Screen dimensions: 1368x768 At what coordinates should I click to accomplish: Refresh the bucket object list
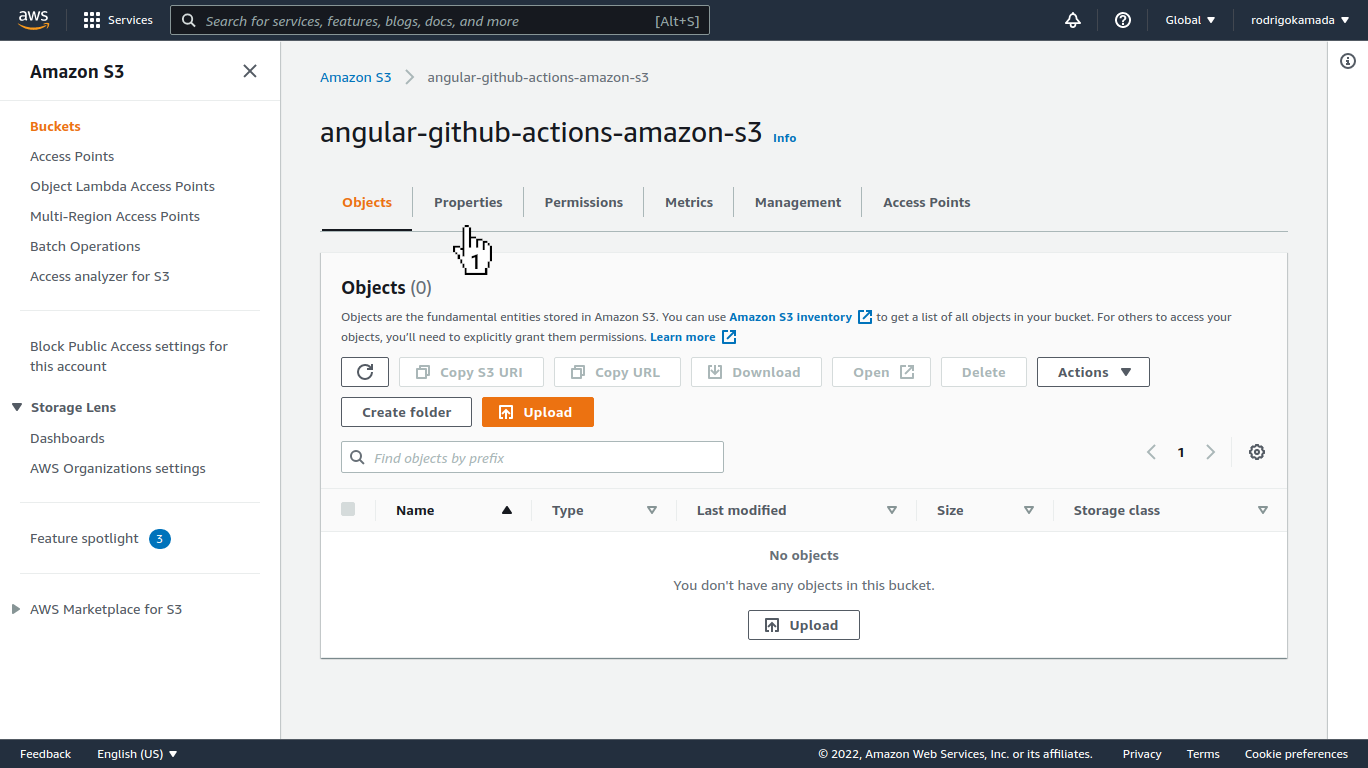364,371
